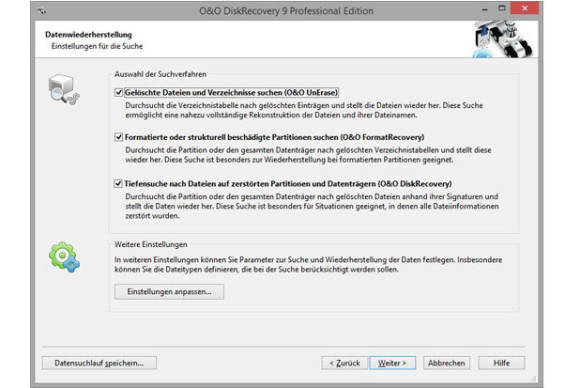Close the DiskRecovery window
This screenshot has width=580, height=388.
point(525,8)
